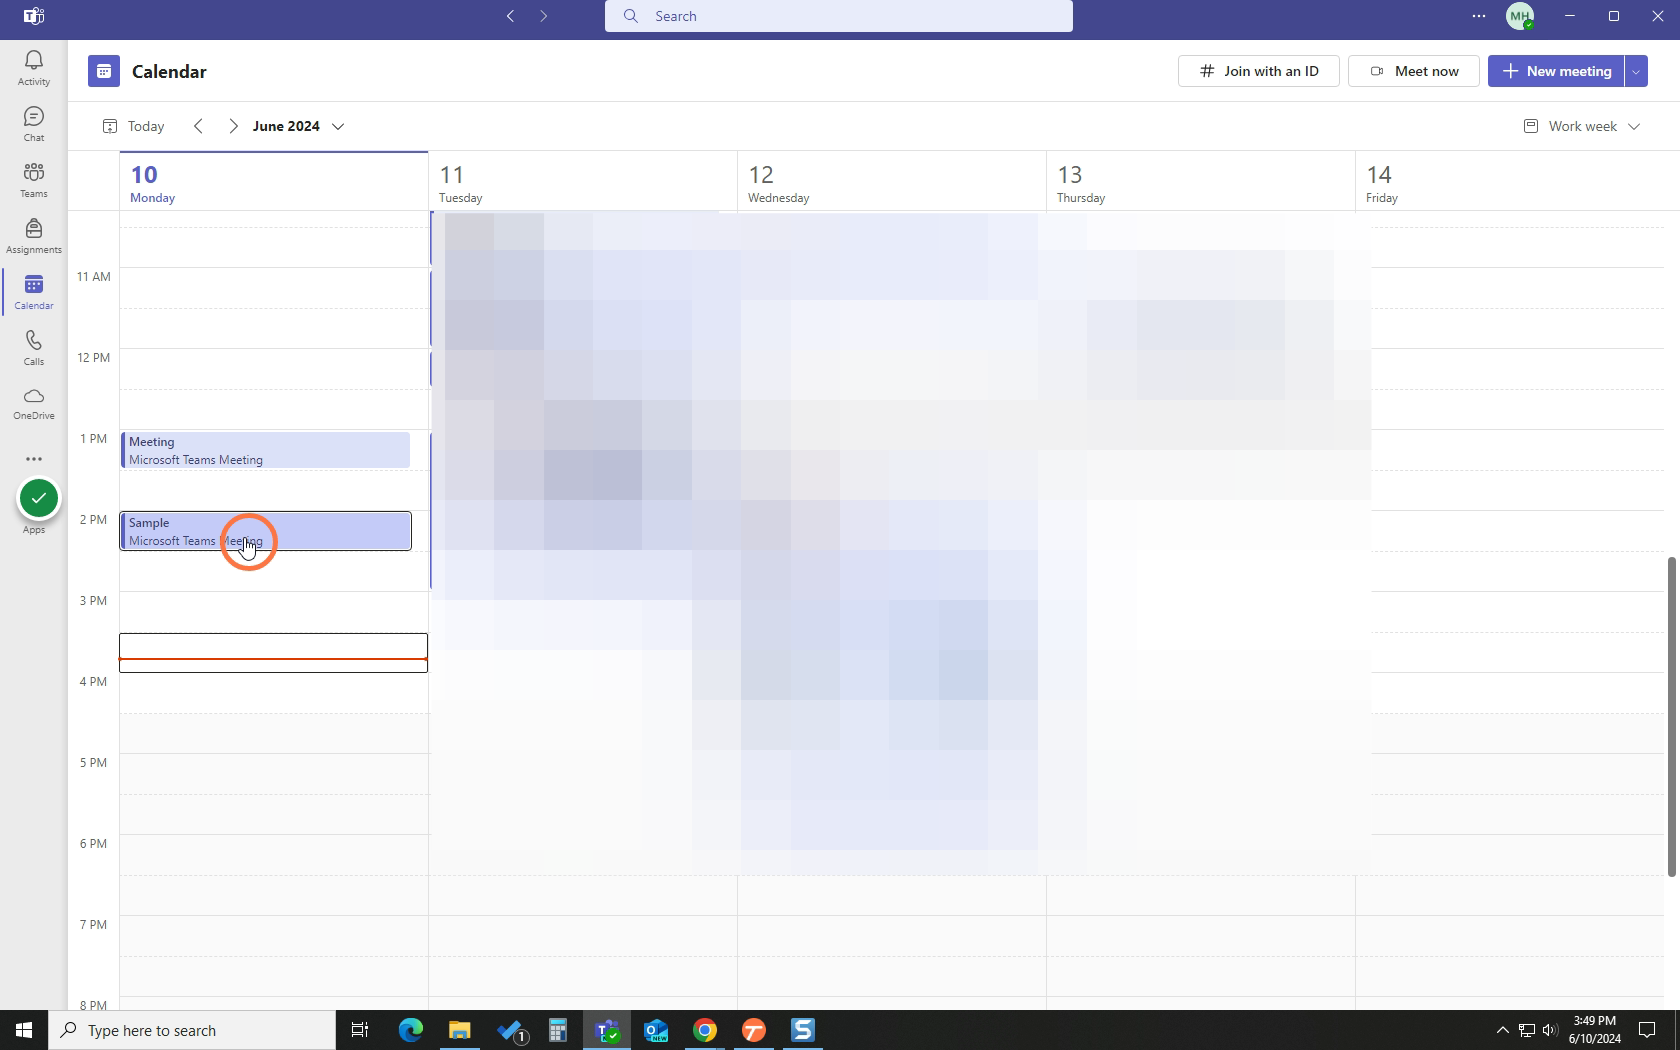Start a Meet now session
This screenshot has width=1680, height=1050.
pos(1414,71)
